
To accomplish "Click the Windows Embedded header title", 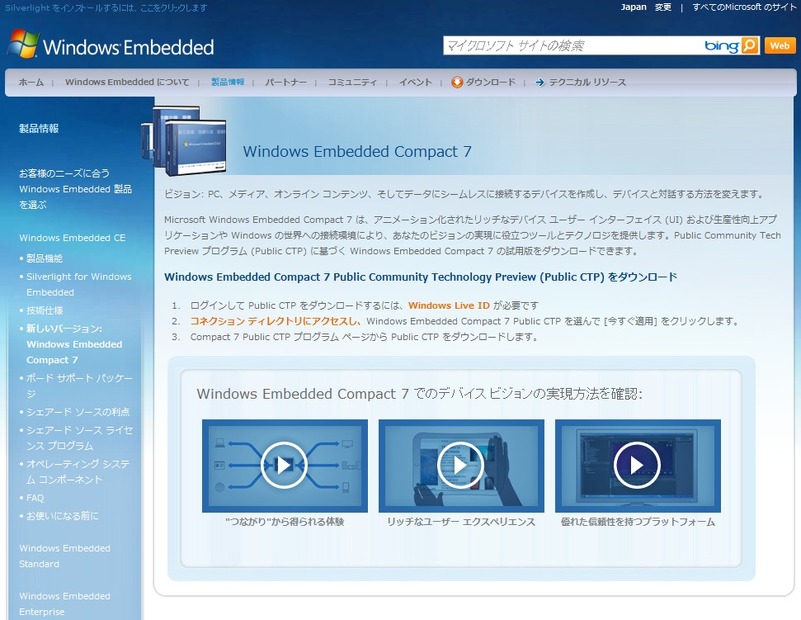I will [128, 47].
